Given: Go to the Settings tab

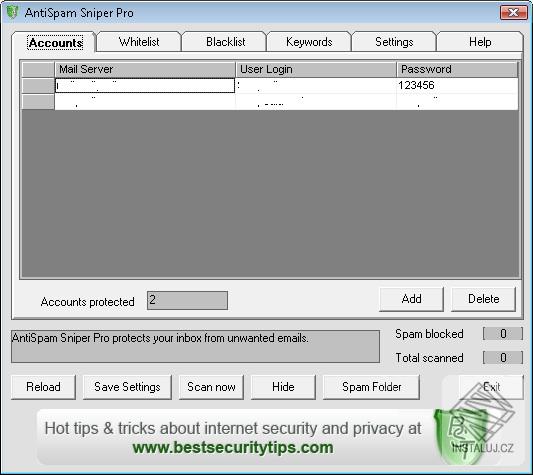Looking at the screenshot, I should point(394,42).
